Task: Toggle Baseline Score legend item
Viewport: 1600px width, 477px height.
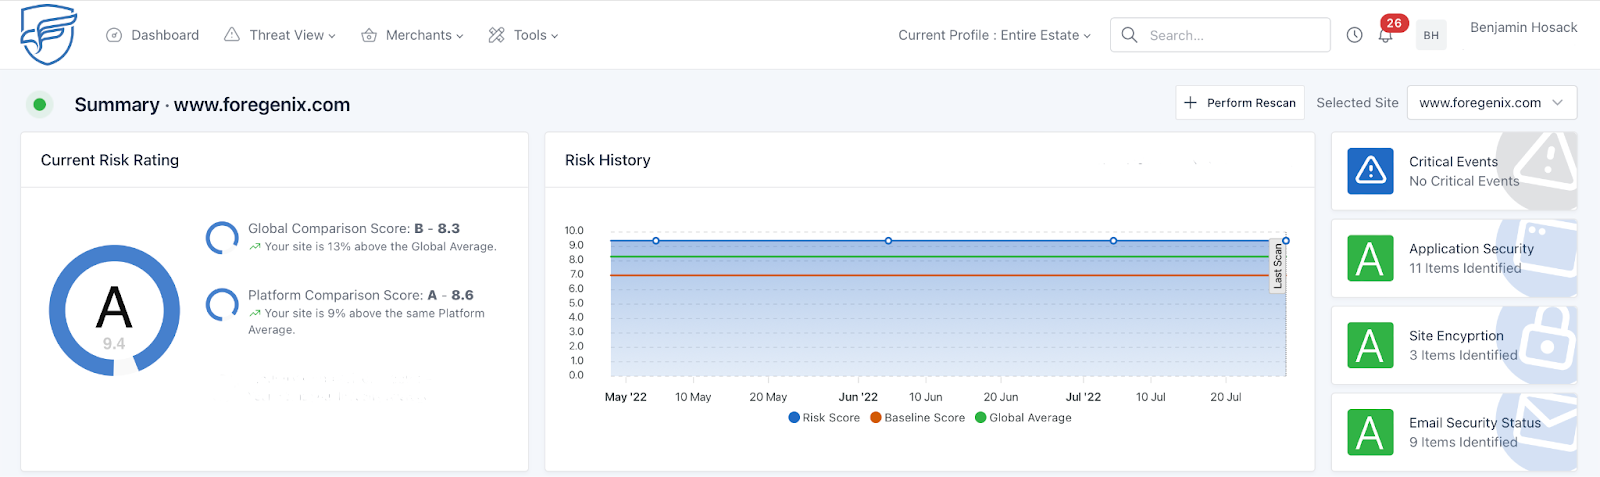Action: (x=917, y=418)
